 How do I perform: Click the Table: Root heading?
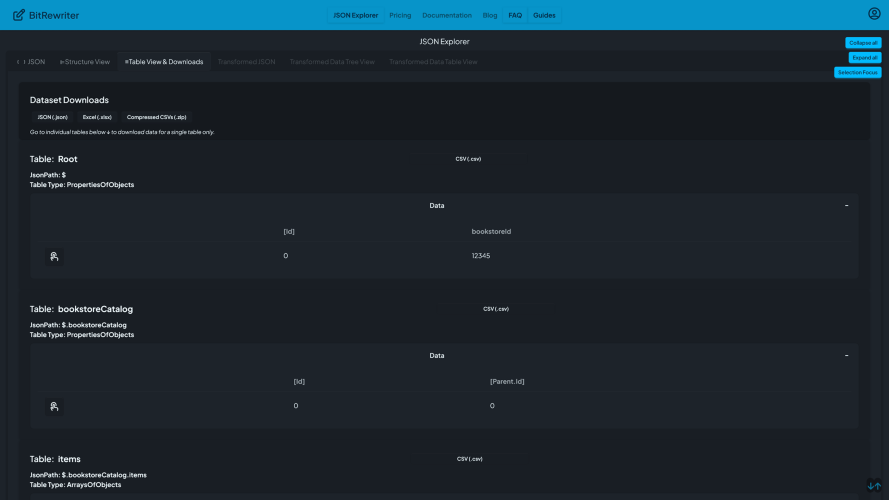53,159
